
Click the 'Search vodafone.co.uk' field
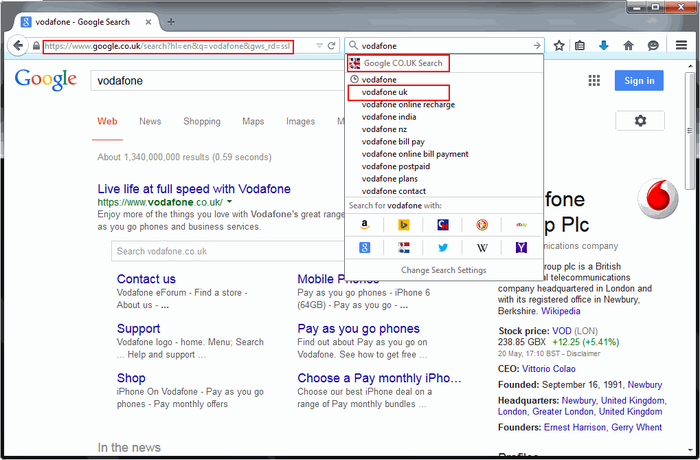click(228, 251)
